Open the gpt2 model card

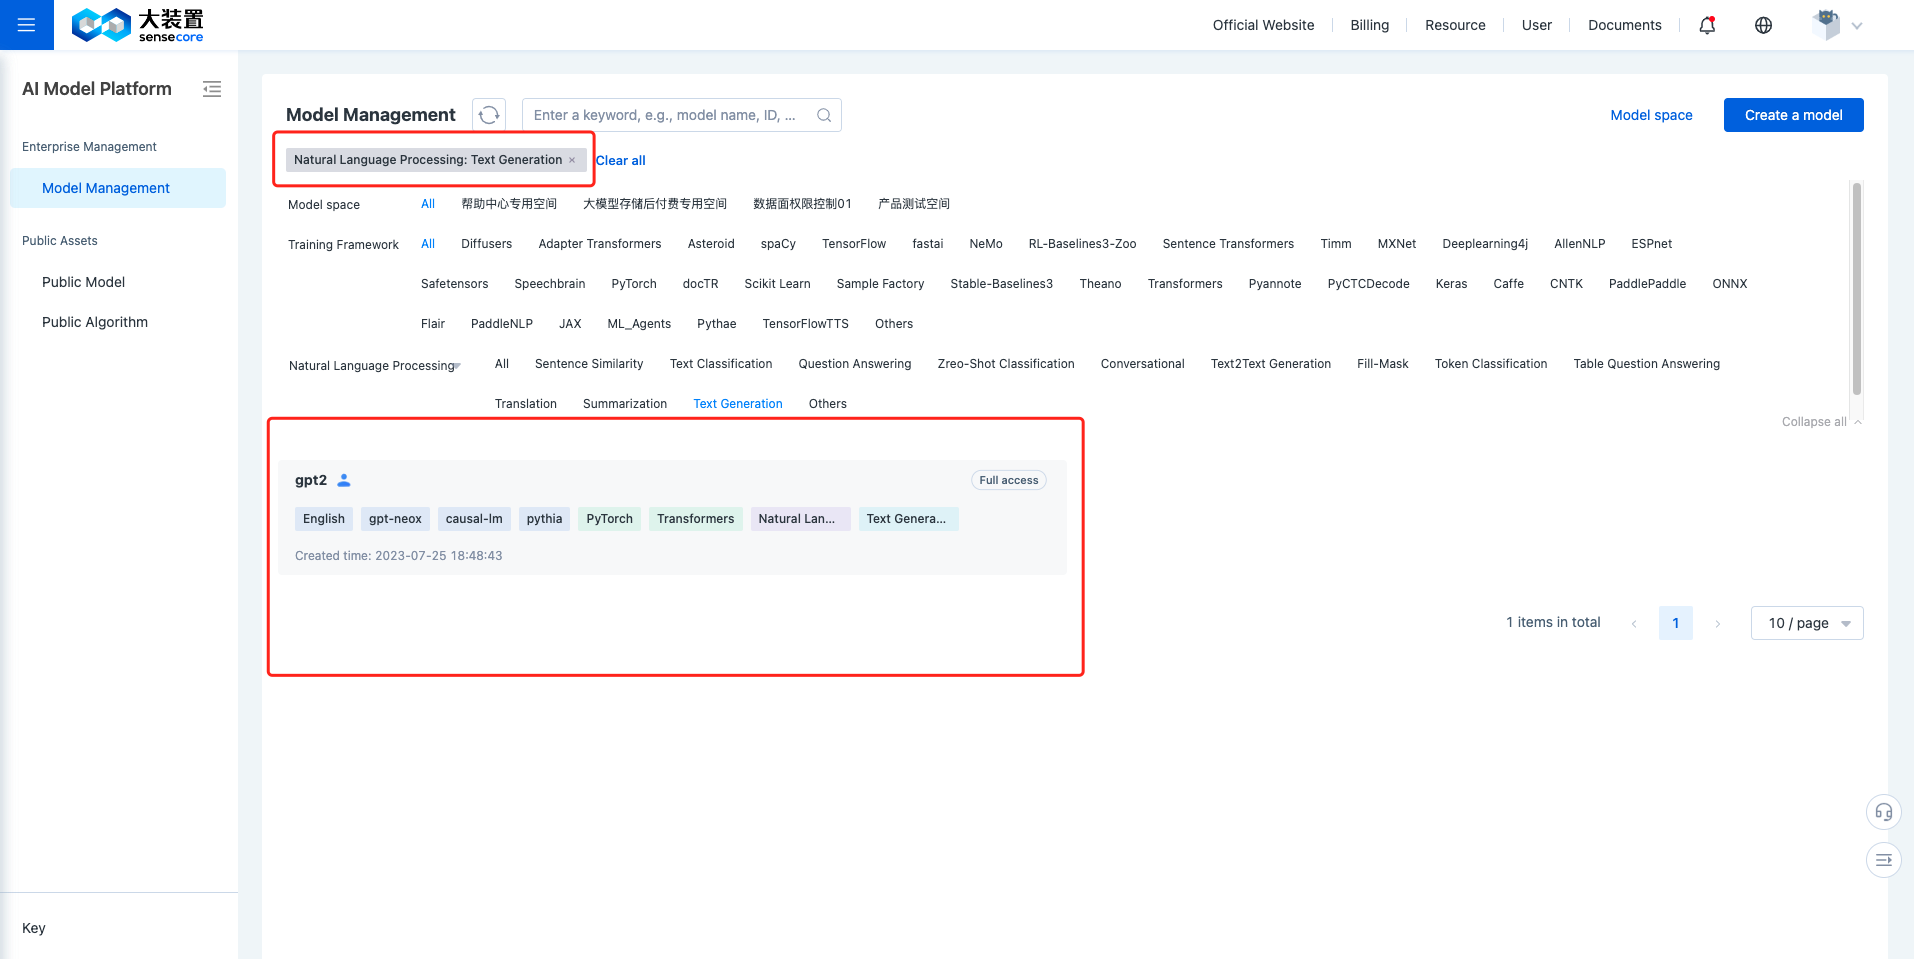click(672, 517)
